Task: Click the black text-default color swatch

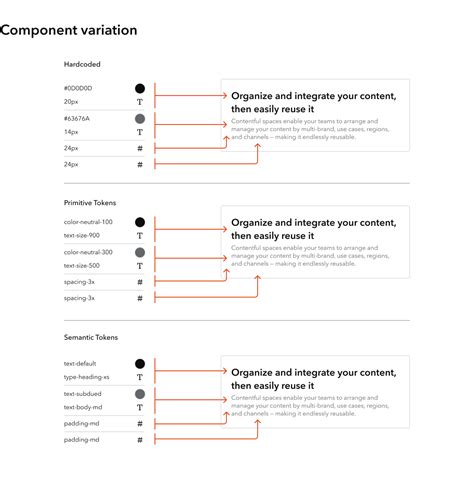Action: (140, 364)
